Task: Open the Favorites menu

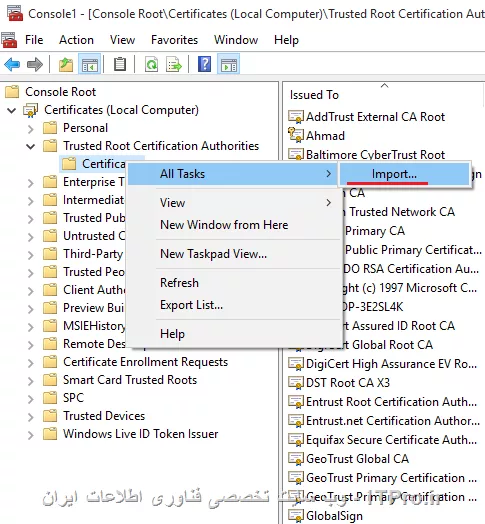Action: tap(174, 40)
